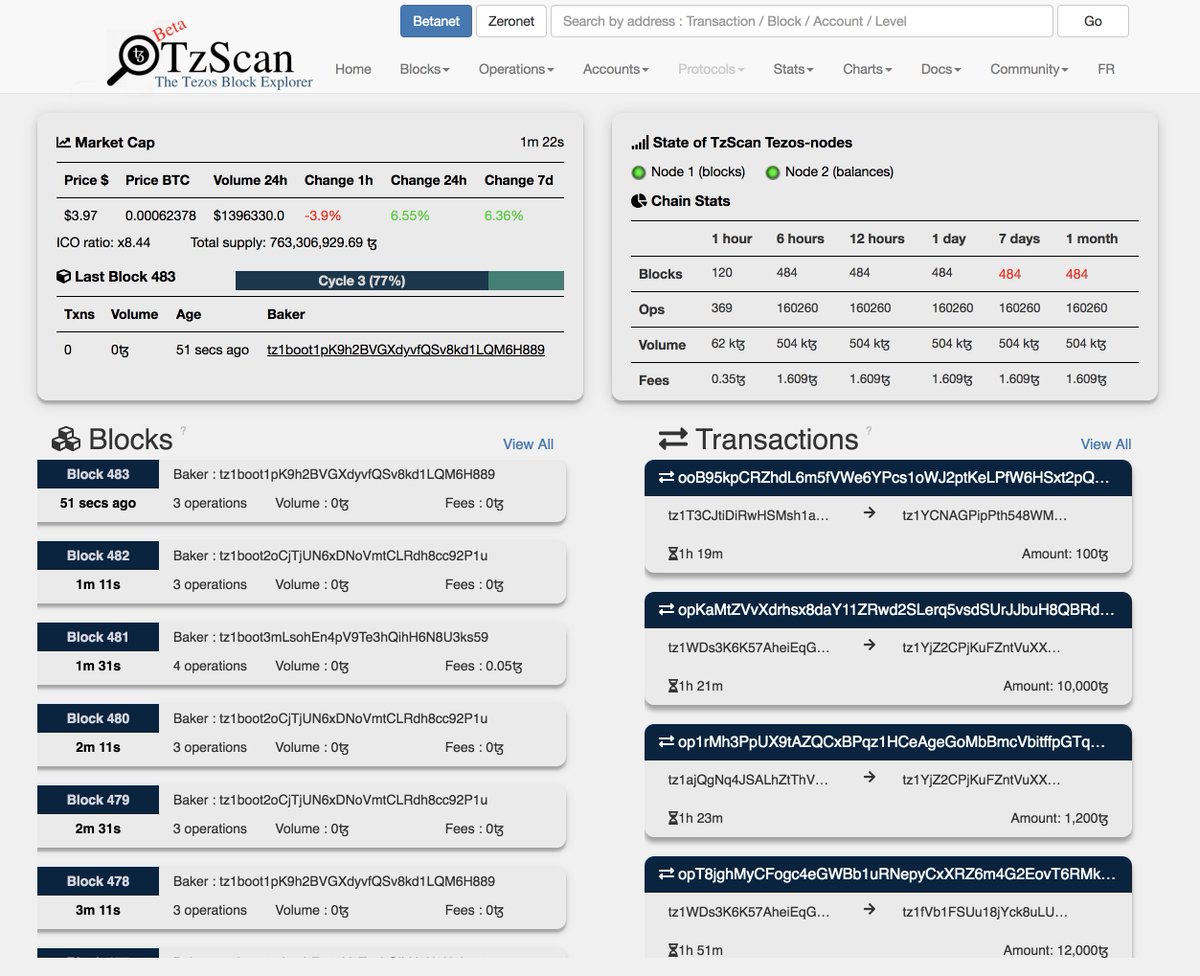The image size is (1200, 976).
Task: Click the Baker tz1boot3mLsohEn4pV9Te3hQihH6N8U3ks59 text
Action: [x=331, y=637]
